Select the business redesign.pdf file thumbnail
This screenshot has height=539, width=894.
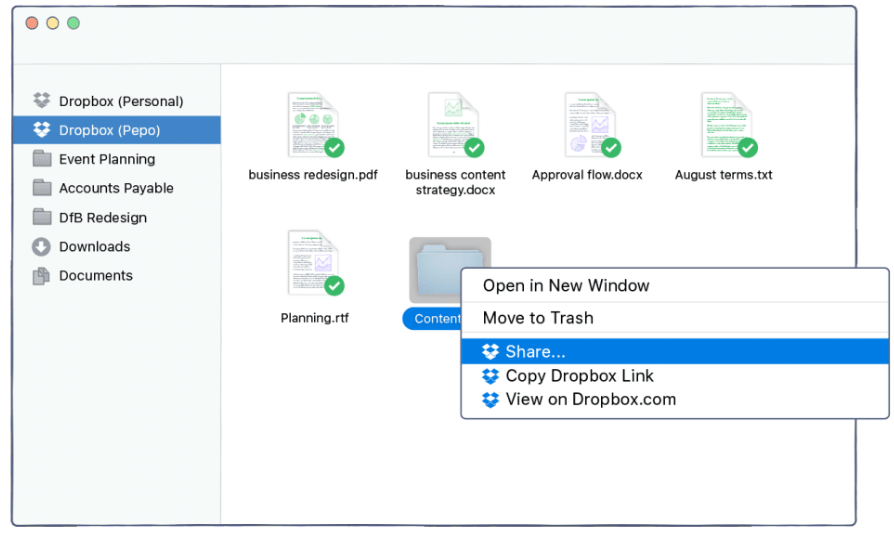(x=314, y=125)
